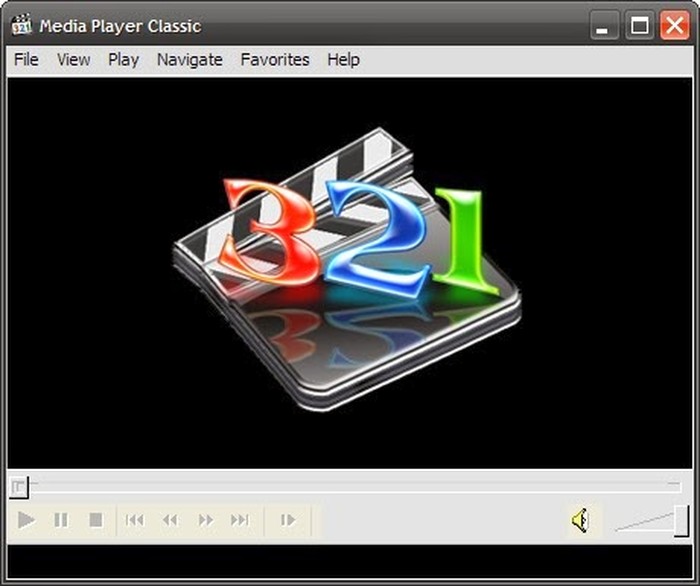
Task: Open the Help menu
Action: point(343,60)
